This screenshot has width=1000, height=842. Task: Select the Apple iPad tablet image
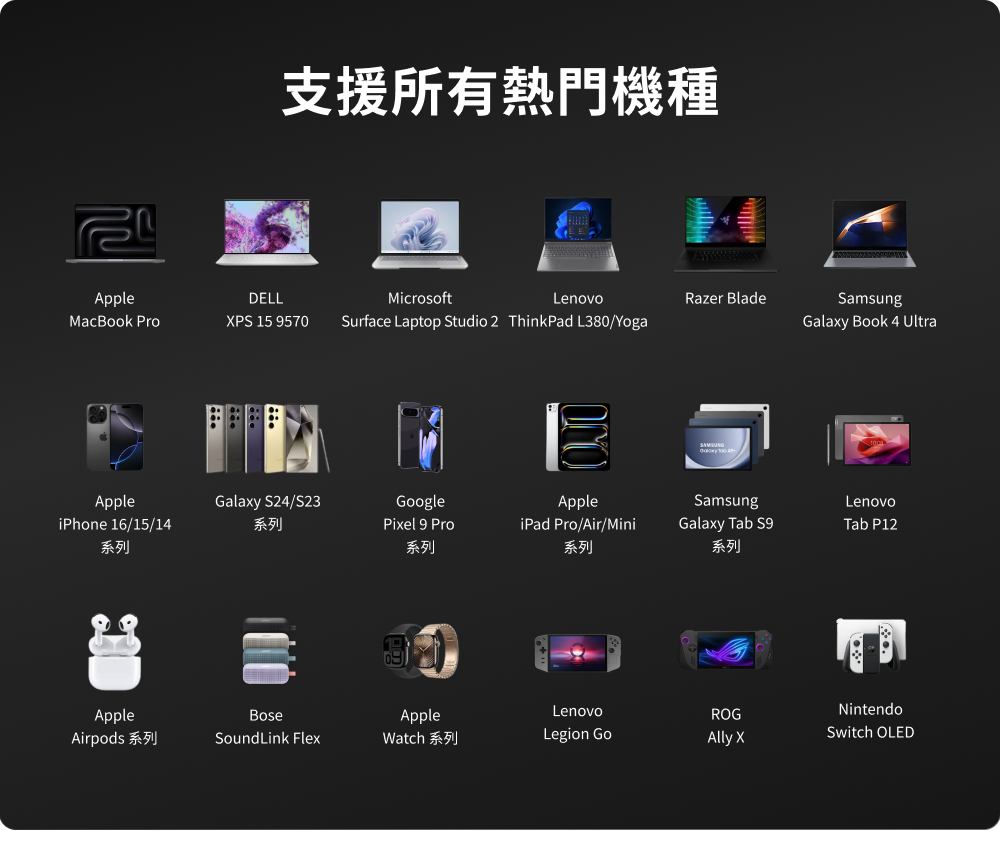[x=578, y=437]
